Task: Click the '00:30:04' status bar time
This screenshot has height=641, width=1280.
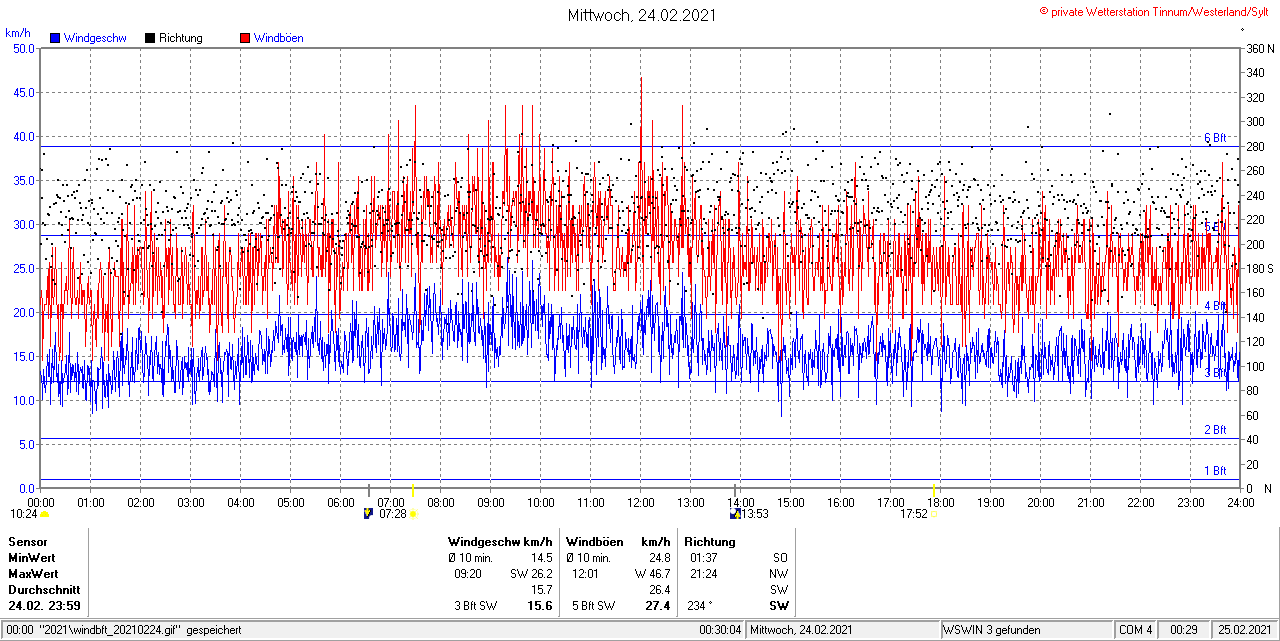Action: click(x=721, y=630)
